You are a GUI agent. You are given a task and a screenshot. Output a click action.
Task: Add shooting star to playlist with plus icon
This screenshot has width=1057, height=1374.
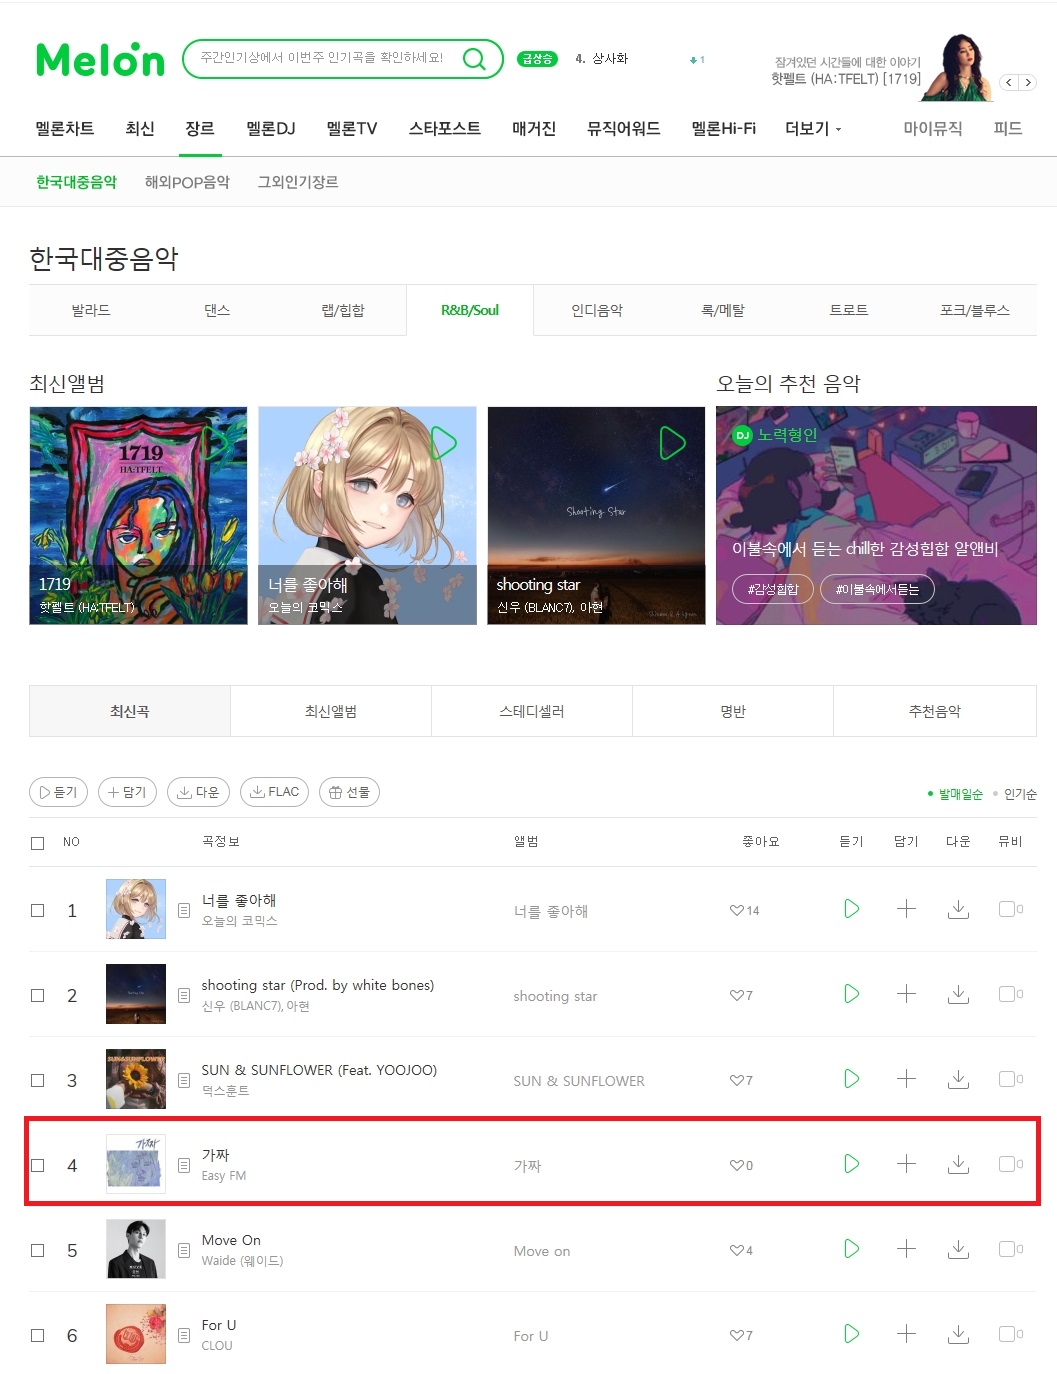[906, 994]
